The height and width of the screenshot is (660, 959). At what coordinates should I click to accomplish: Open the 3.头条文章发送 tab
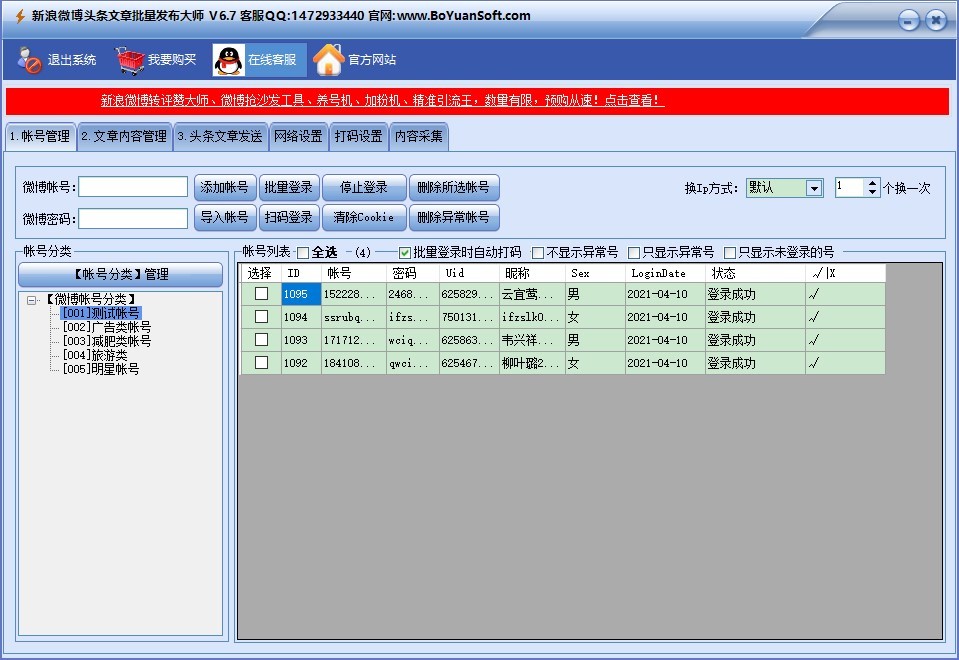(220, 136)
